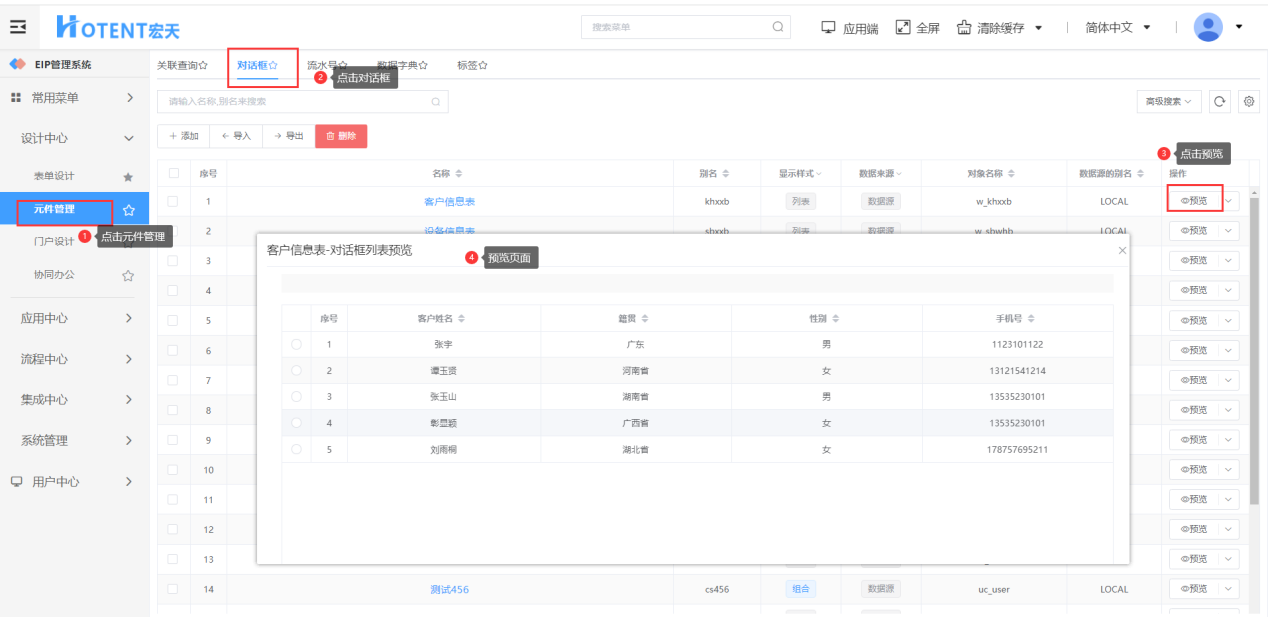
Task: Switch to the 关联查询 tab
Action: [182, 65]
